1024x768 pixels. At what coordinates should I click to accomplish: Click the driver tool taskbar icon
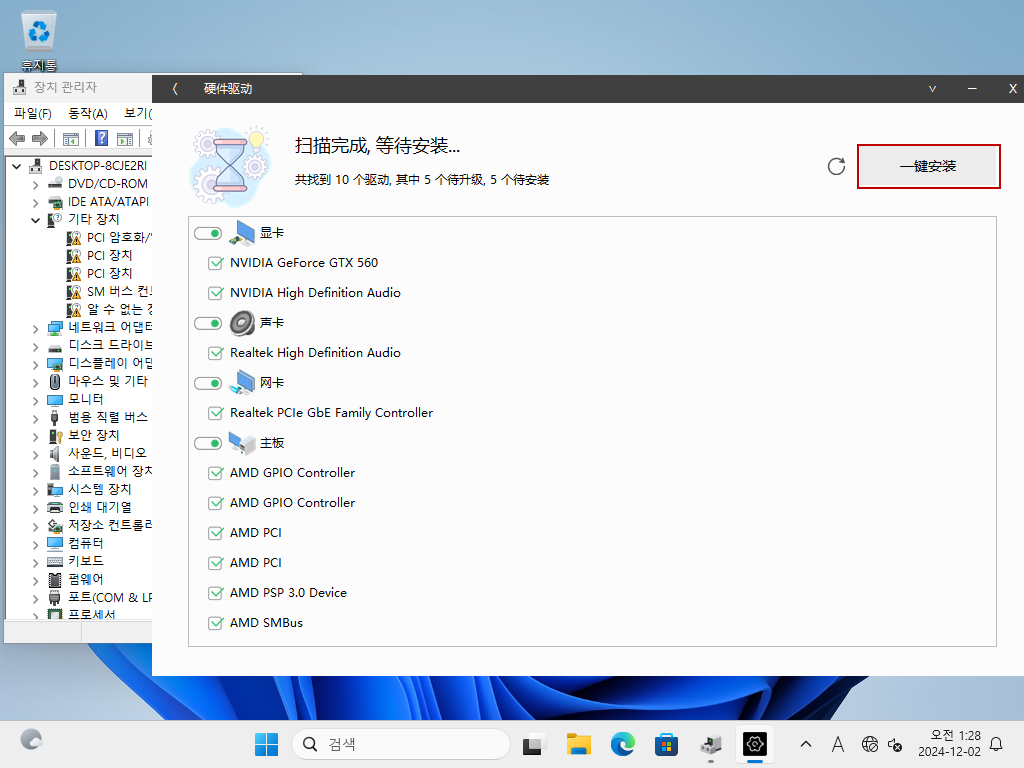pyautogui.click(x=755, y=744)
